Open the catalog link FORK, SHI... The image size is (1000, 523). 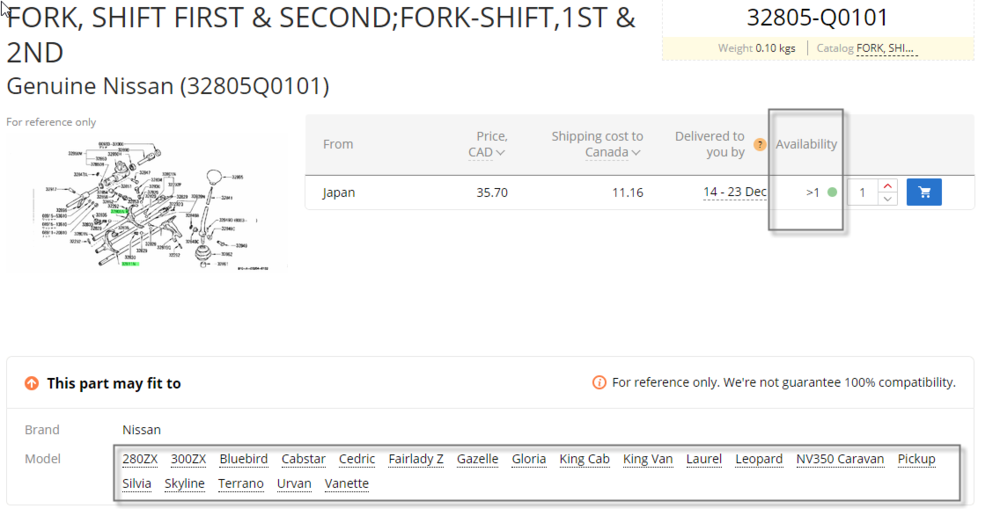click(885, 48)
